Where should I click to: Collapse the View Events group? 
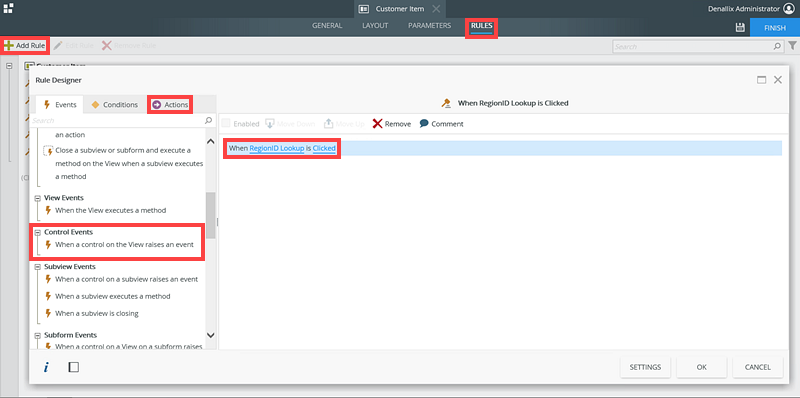37,198
